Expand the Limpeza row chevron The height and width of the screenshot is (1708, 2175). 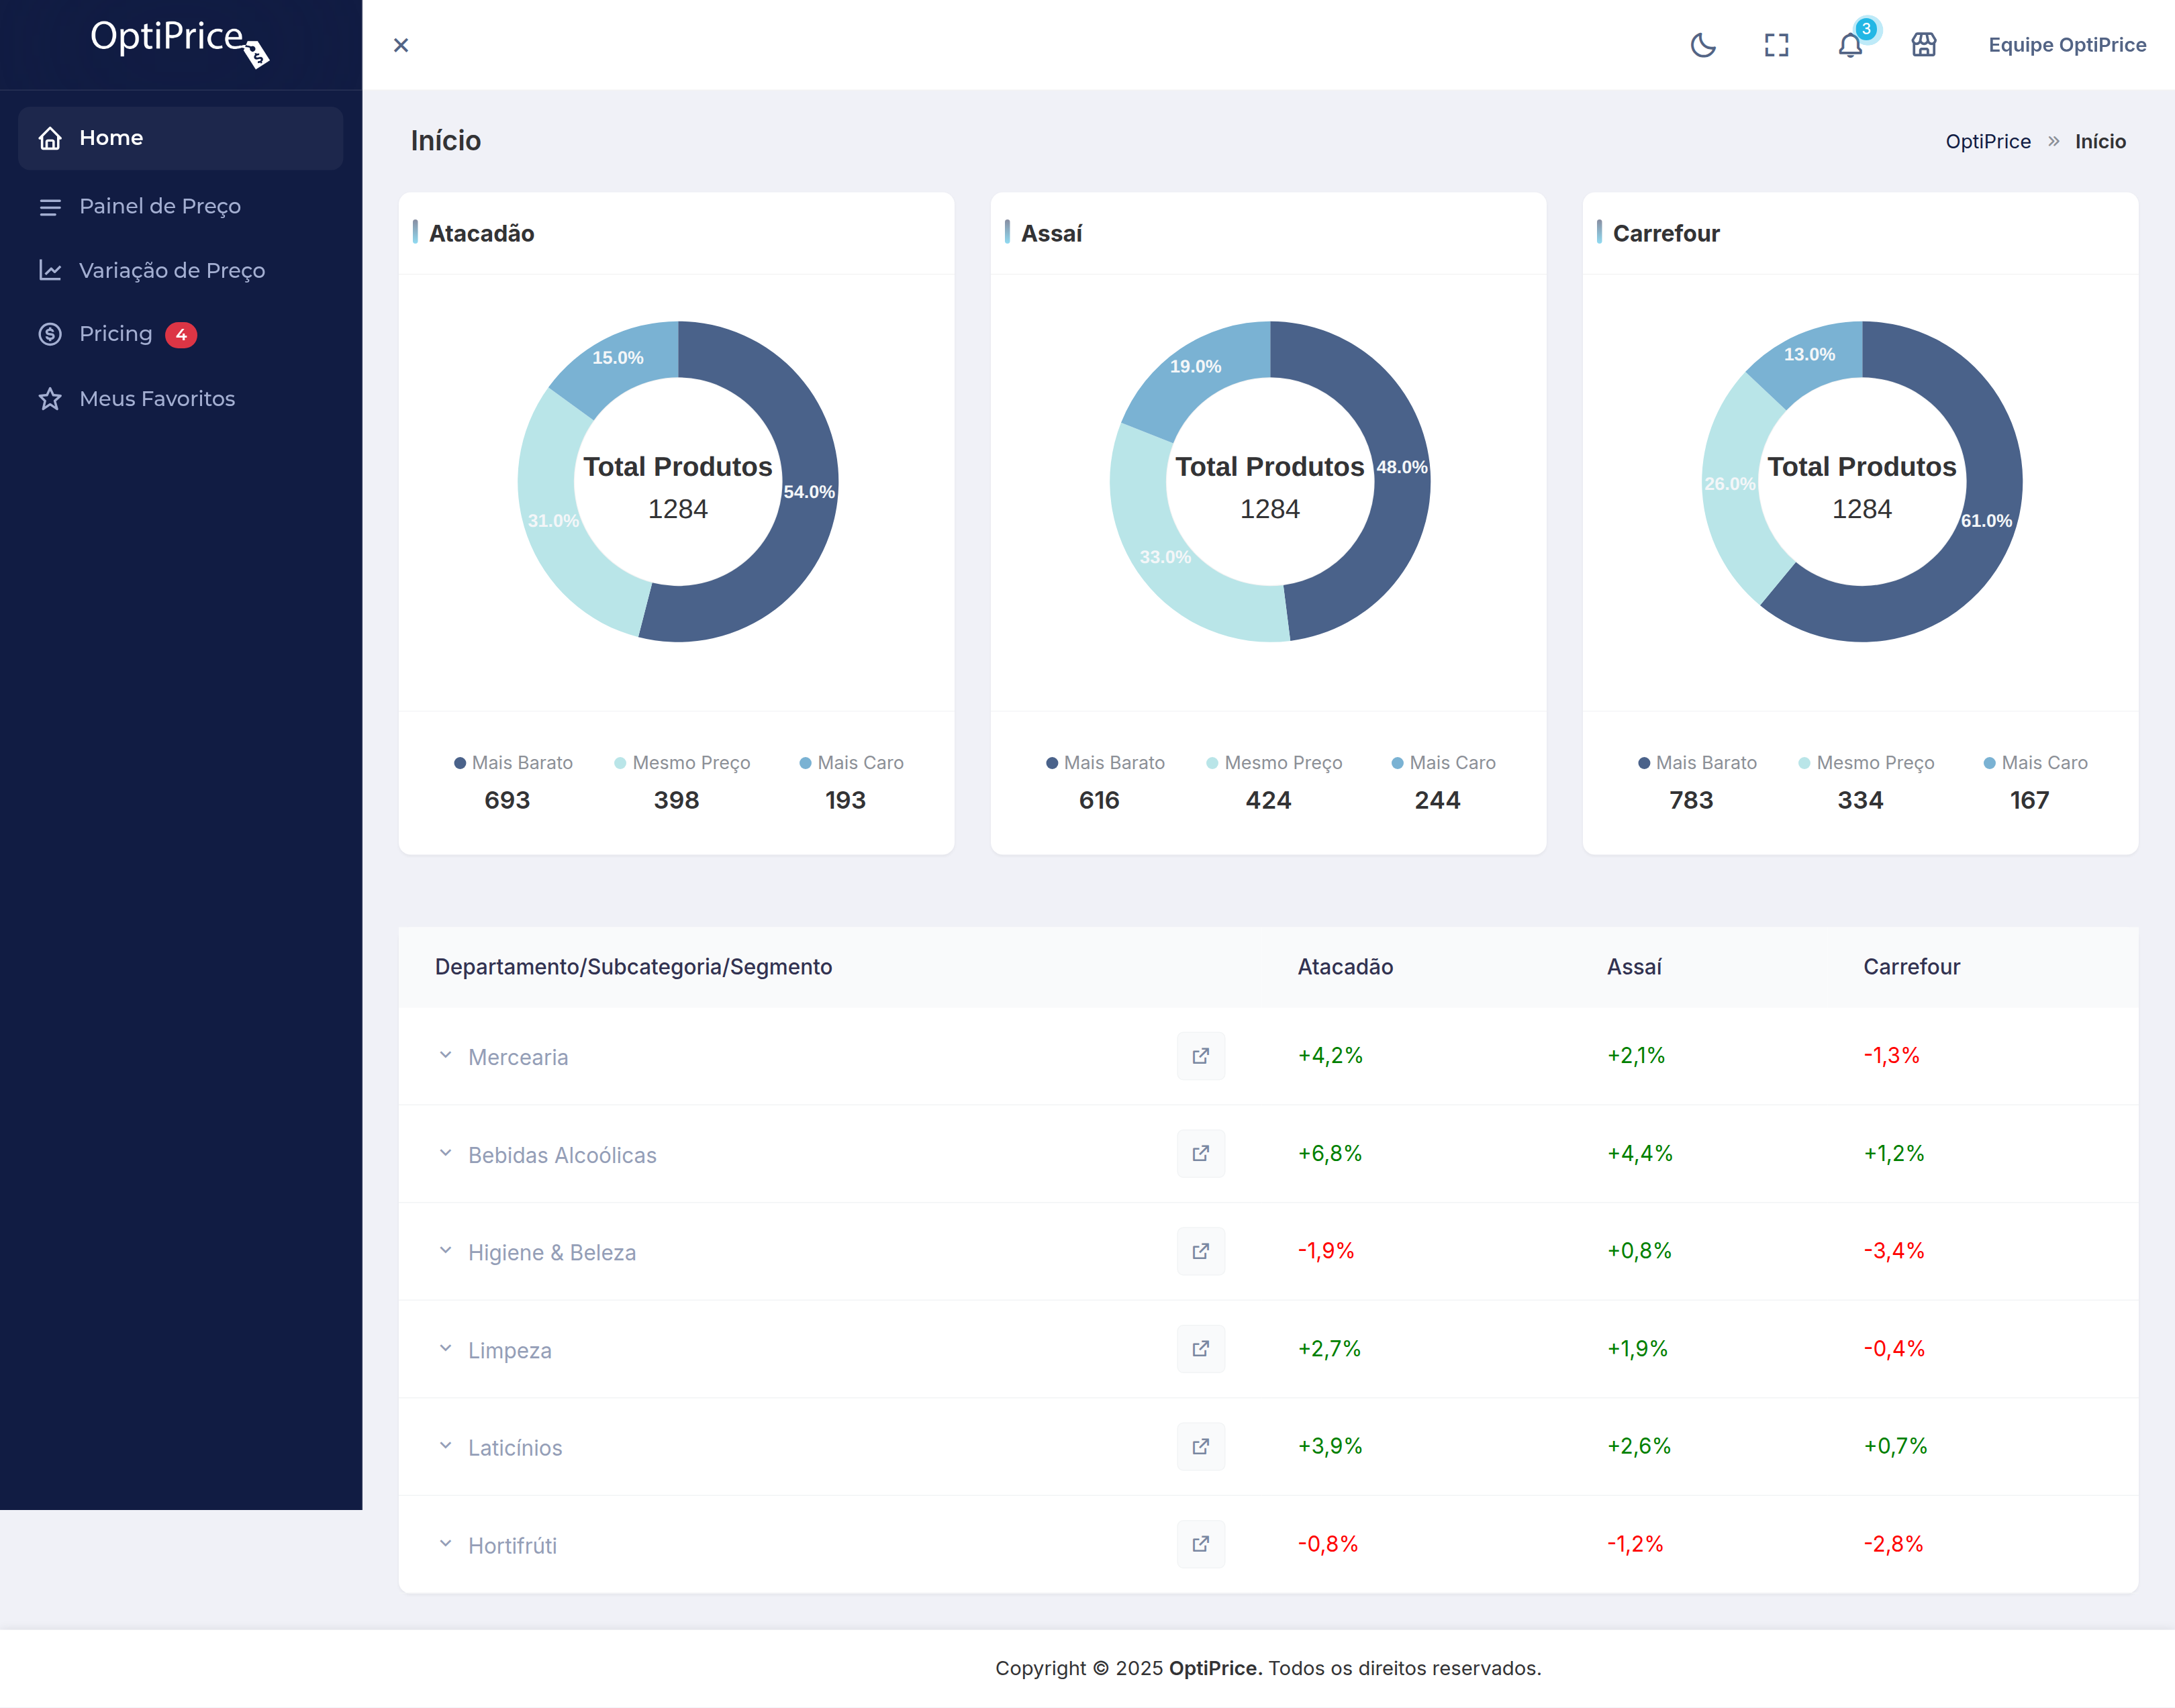click(445, 1348)
